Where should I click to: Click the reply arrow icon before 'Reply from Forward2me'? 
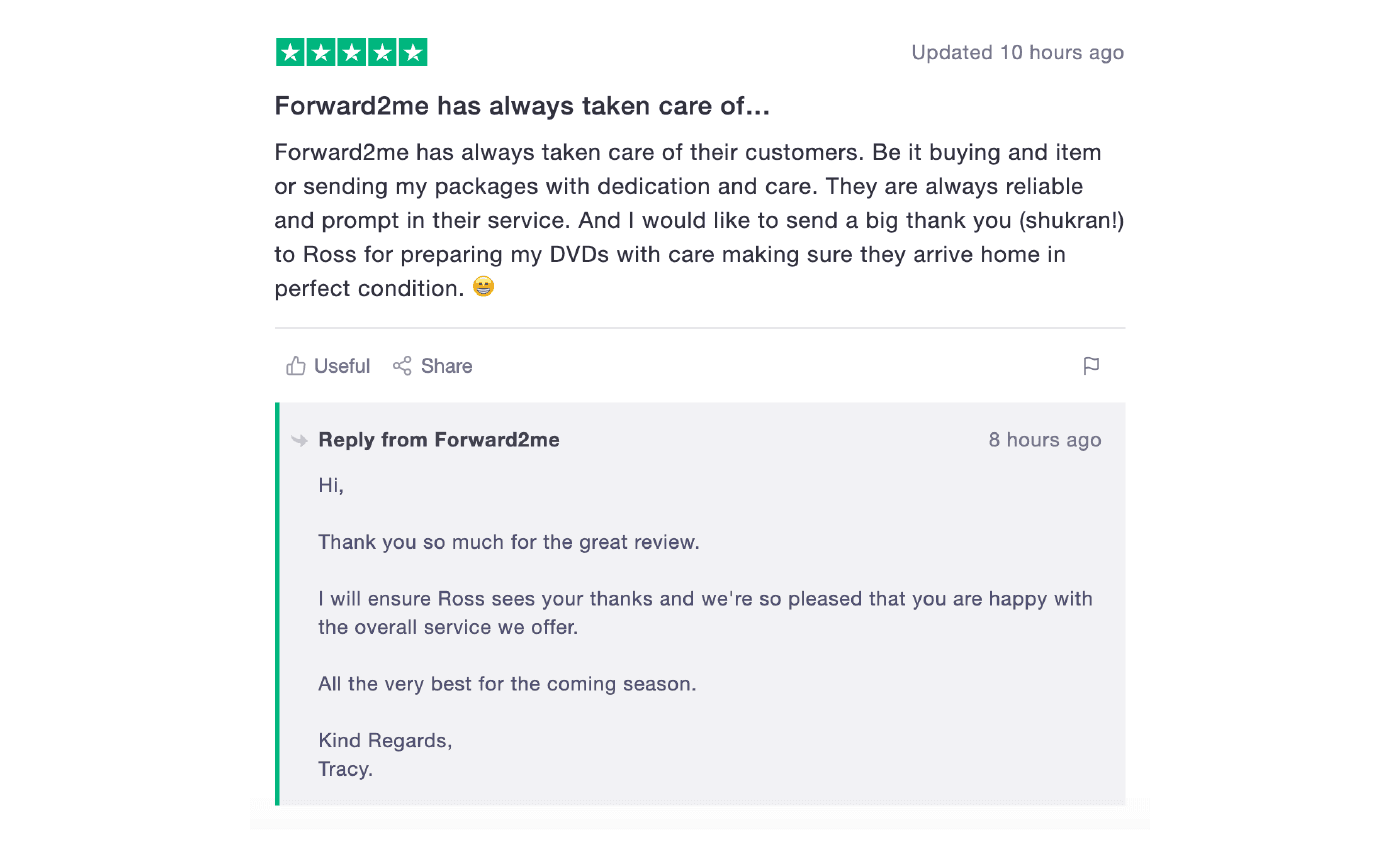(x=298, y=440)
